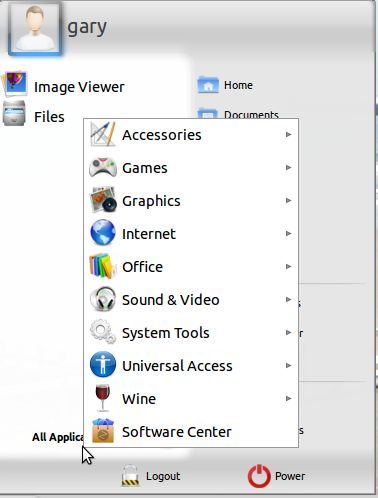Click the Universal Access person icon

click(x=103, y=365)
